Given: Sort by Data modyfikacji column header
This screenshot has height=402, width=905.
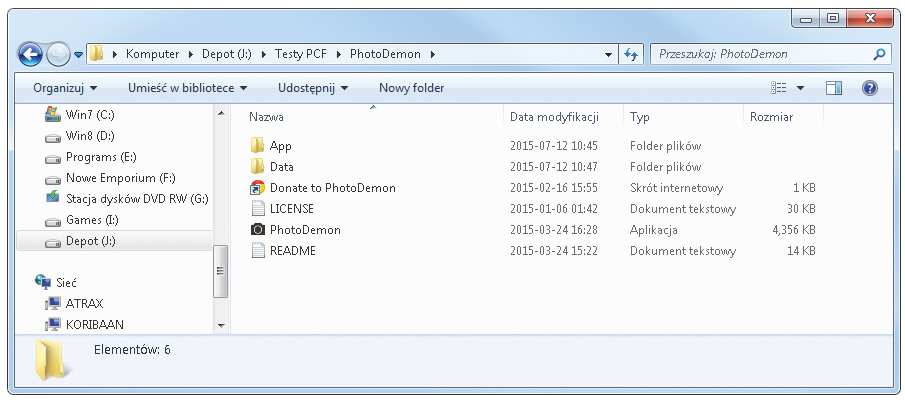Looking at the screenshot, I should click(x=553, y=117).
